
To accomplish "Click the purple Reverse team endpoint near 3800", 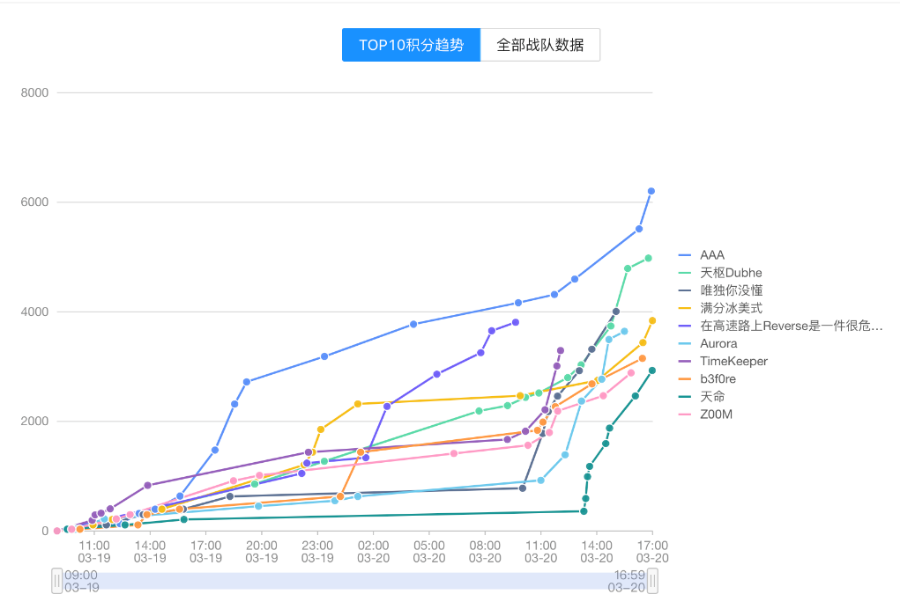I will (x=515, y=323).
